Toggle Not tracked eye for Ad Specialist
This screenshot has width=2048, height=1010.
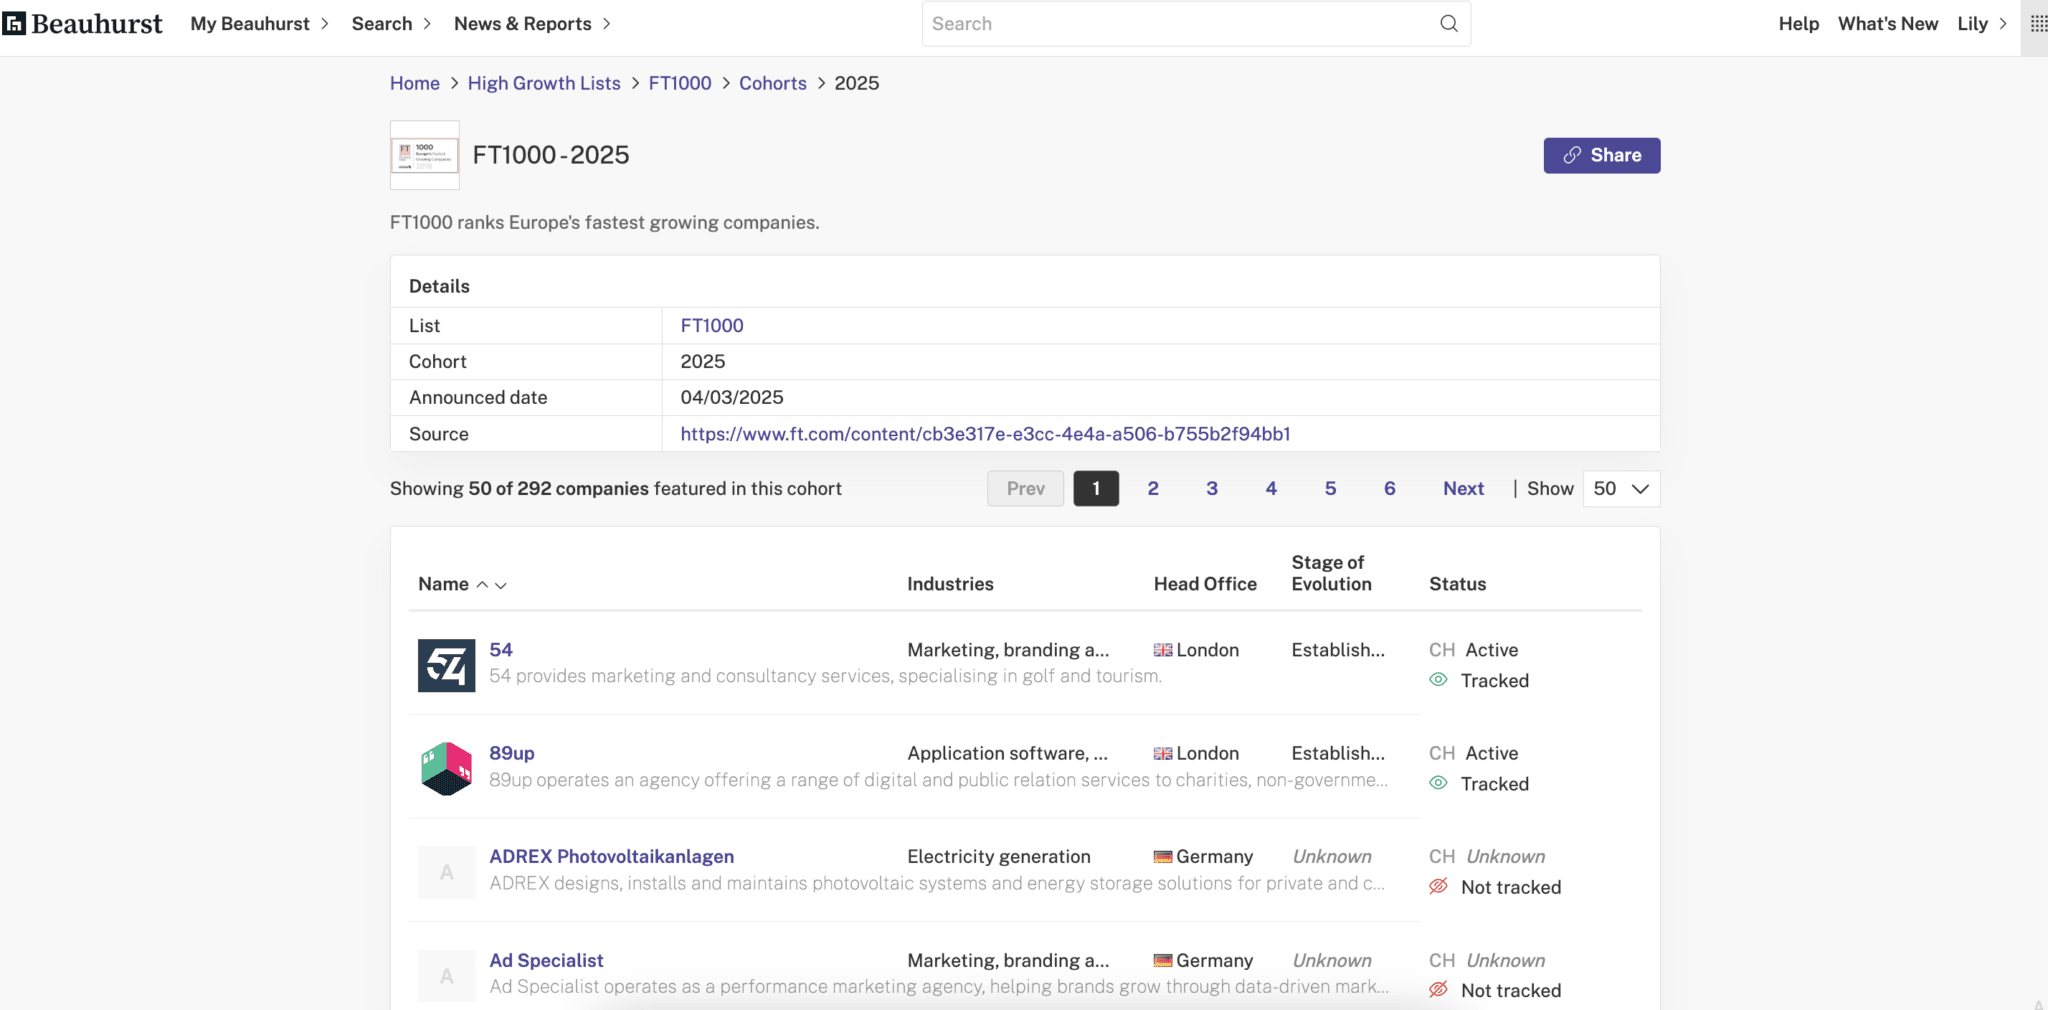point(1438,990)
